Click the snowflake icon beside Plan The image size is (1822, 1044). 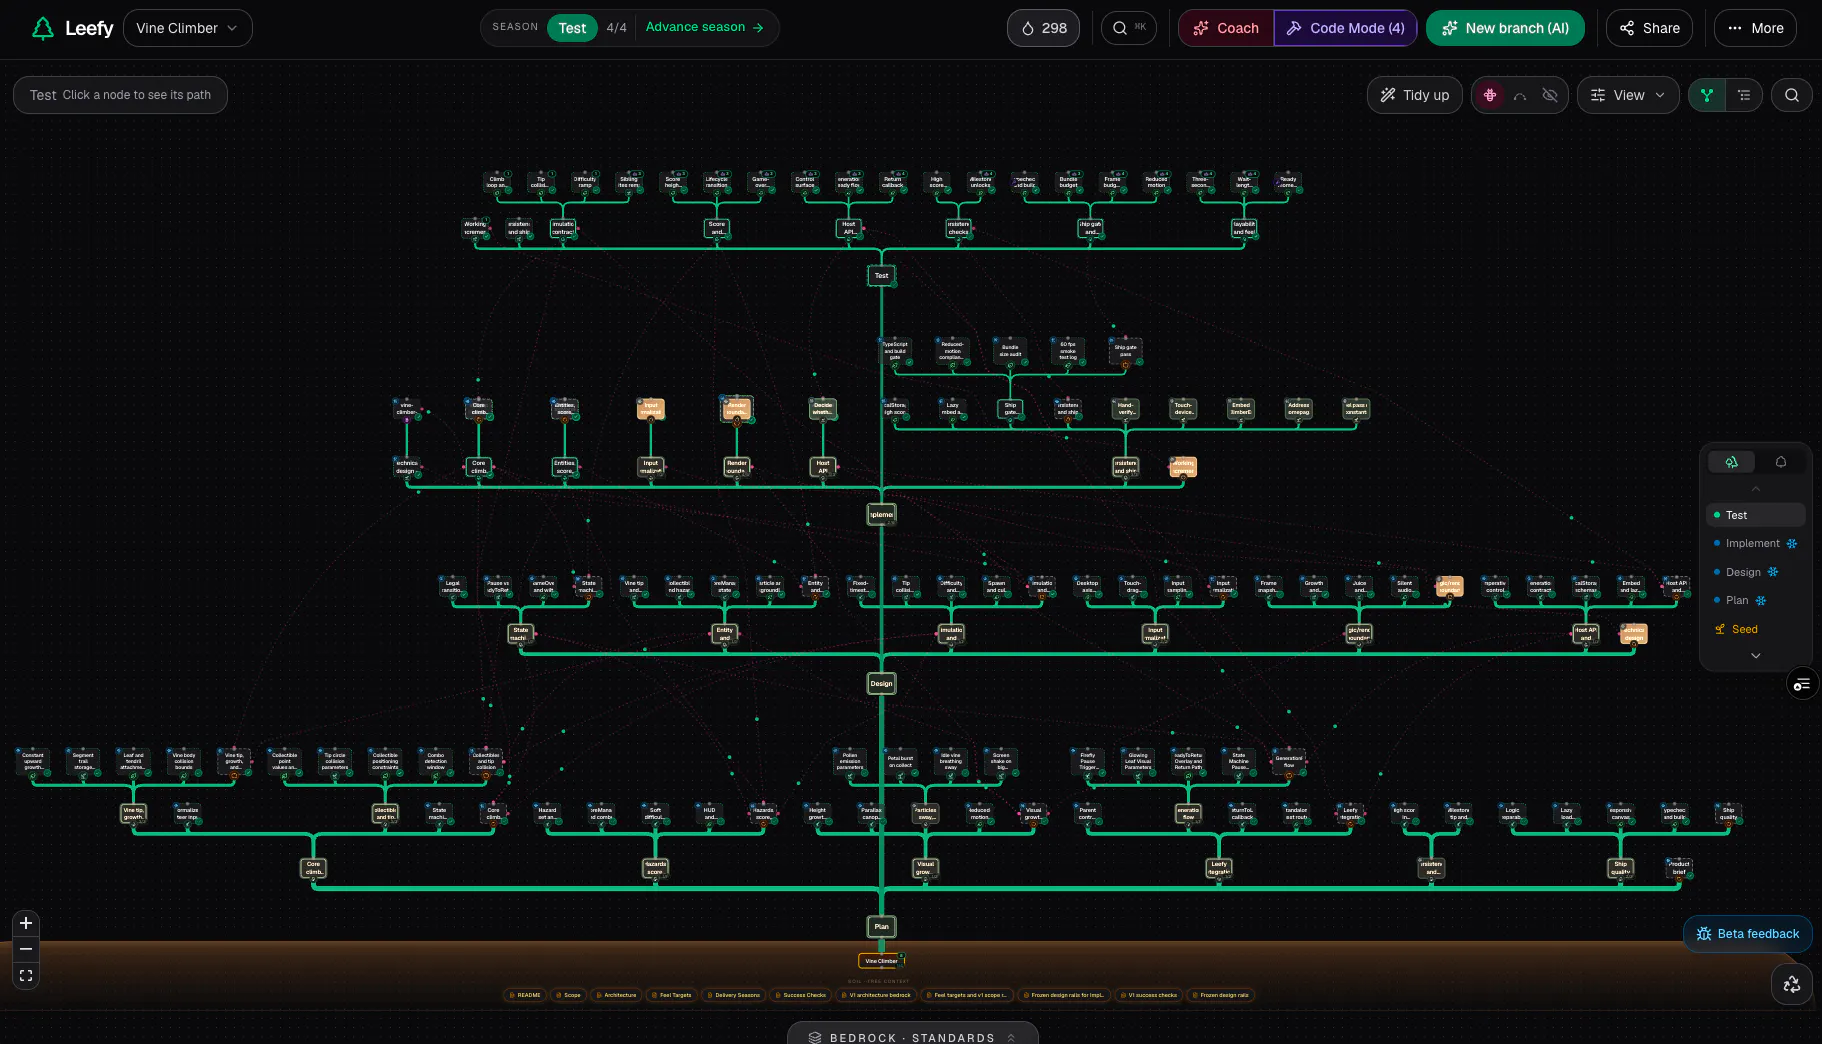pos(1761,600)
